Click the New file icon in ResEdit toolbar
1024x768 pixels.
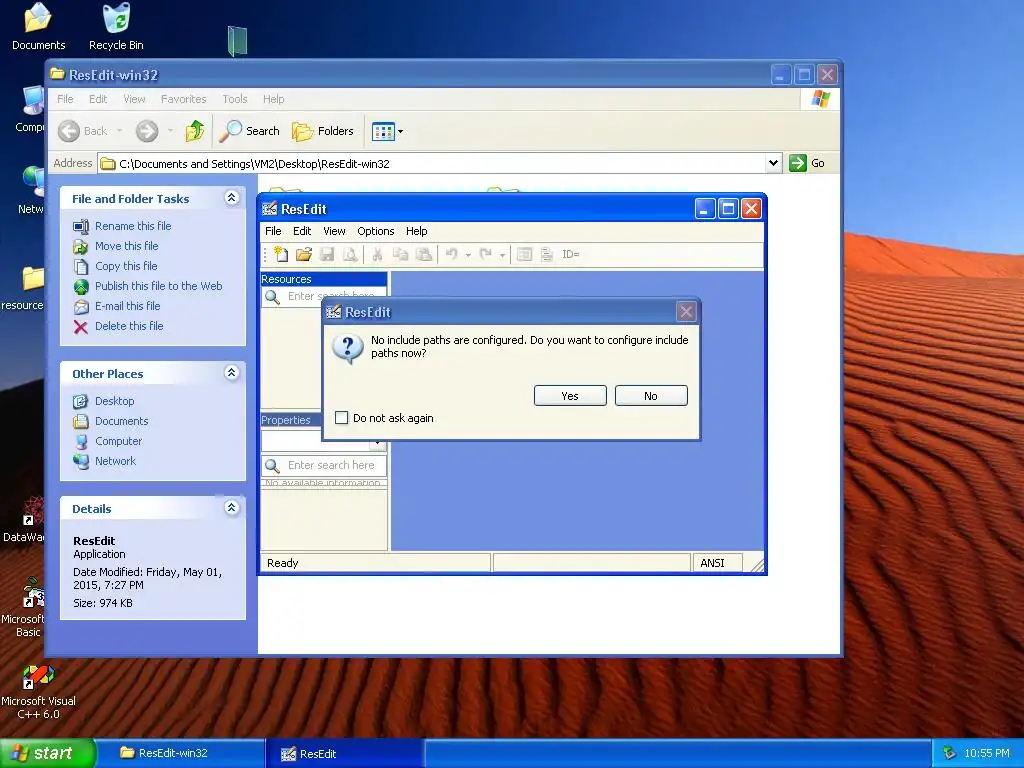(x=281, y=254)
